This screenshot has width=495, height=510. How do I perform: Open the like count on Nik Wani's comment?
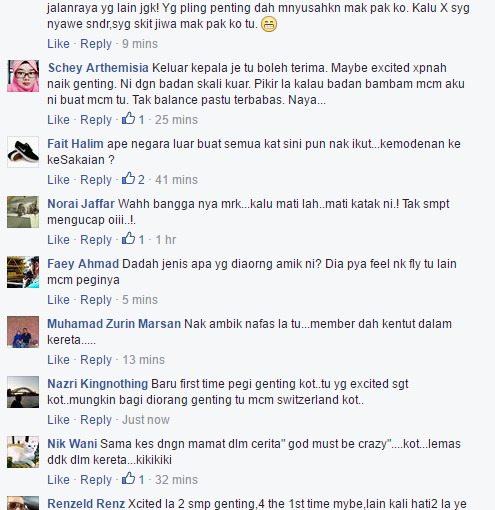pos(133,479)
